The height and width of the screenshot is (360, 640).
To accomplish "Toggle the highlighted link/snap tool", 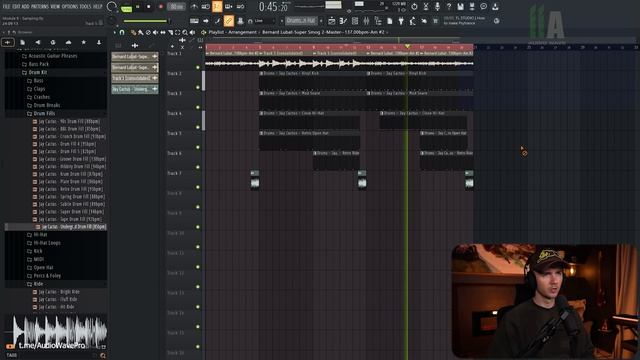I will point(229,20).
